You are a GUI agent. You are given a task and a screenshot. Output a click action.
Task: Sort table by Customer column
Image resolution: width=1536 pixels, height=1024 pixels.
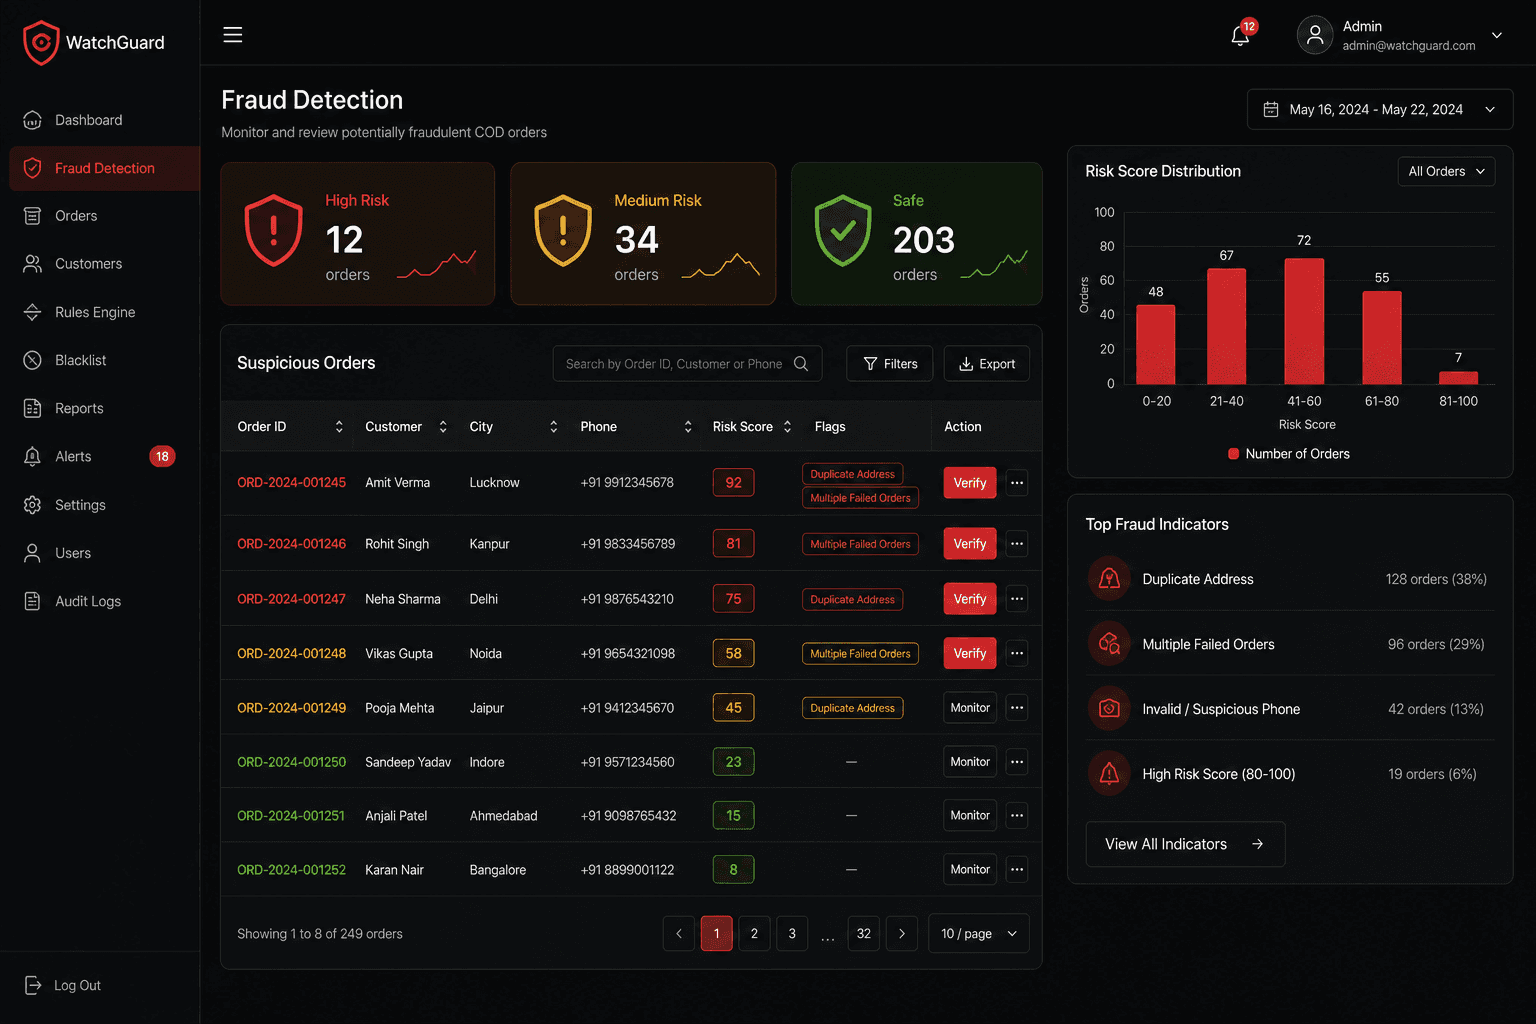443,427
